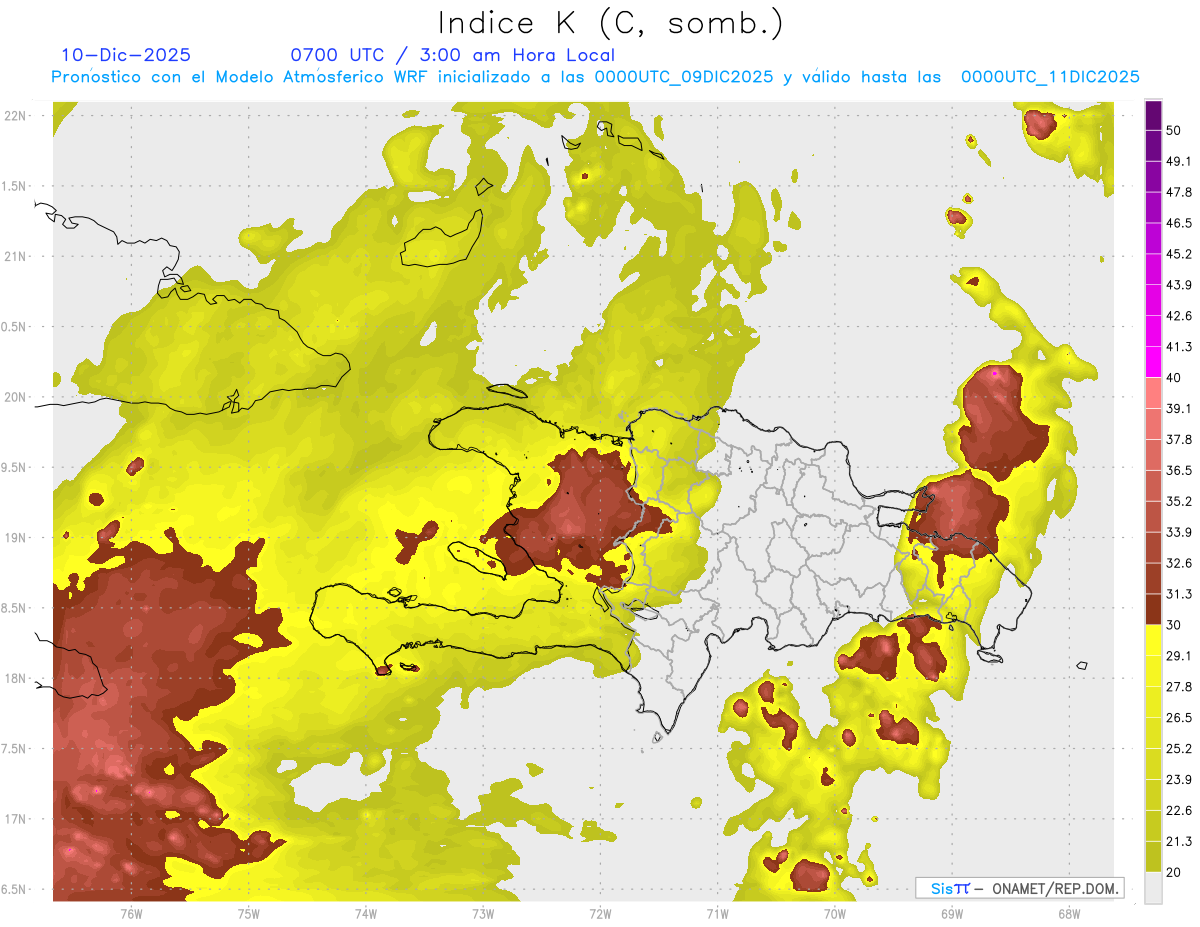This screenshot has height=927, width=1200.
Task: Click the legend value "21.3"
Action: [x=1179, y=842]
